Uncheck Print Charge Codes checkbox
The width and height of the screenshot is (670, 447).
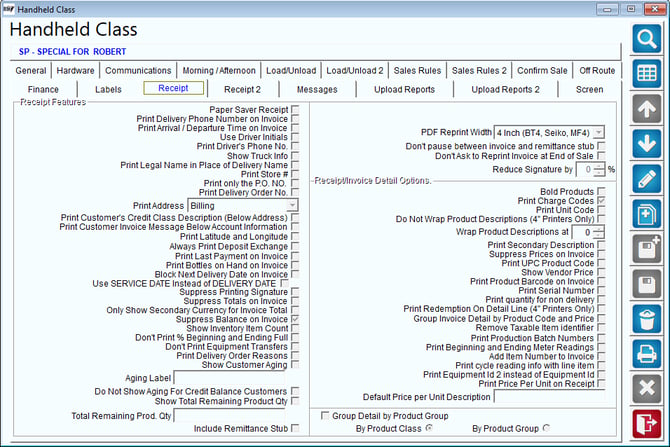click(x=601, y=200)
